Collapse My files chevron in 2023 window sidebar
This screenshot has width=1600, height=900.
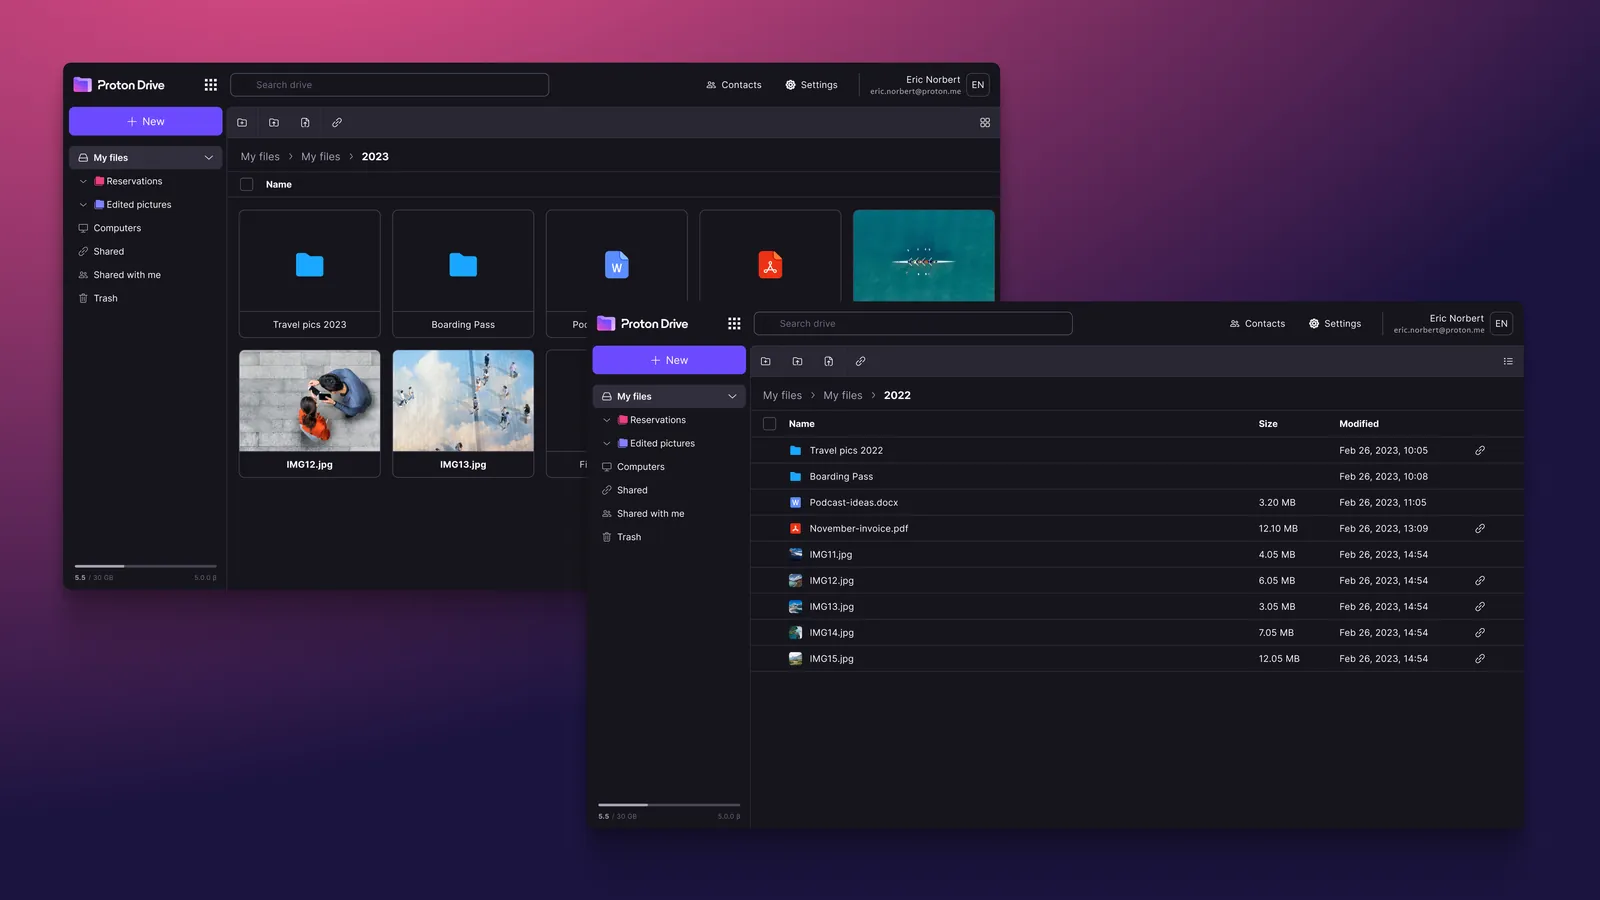coord(208,158)
